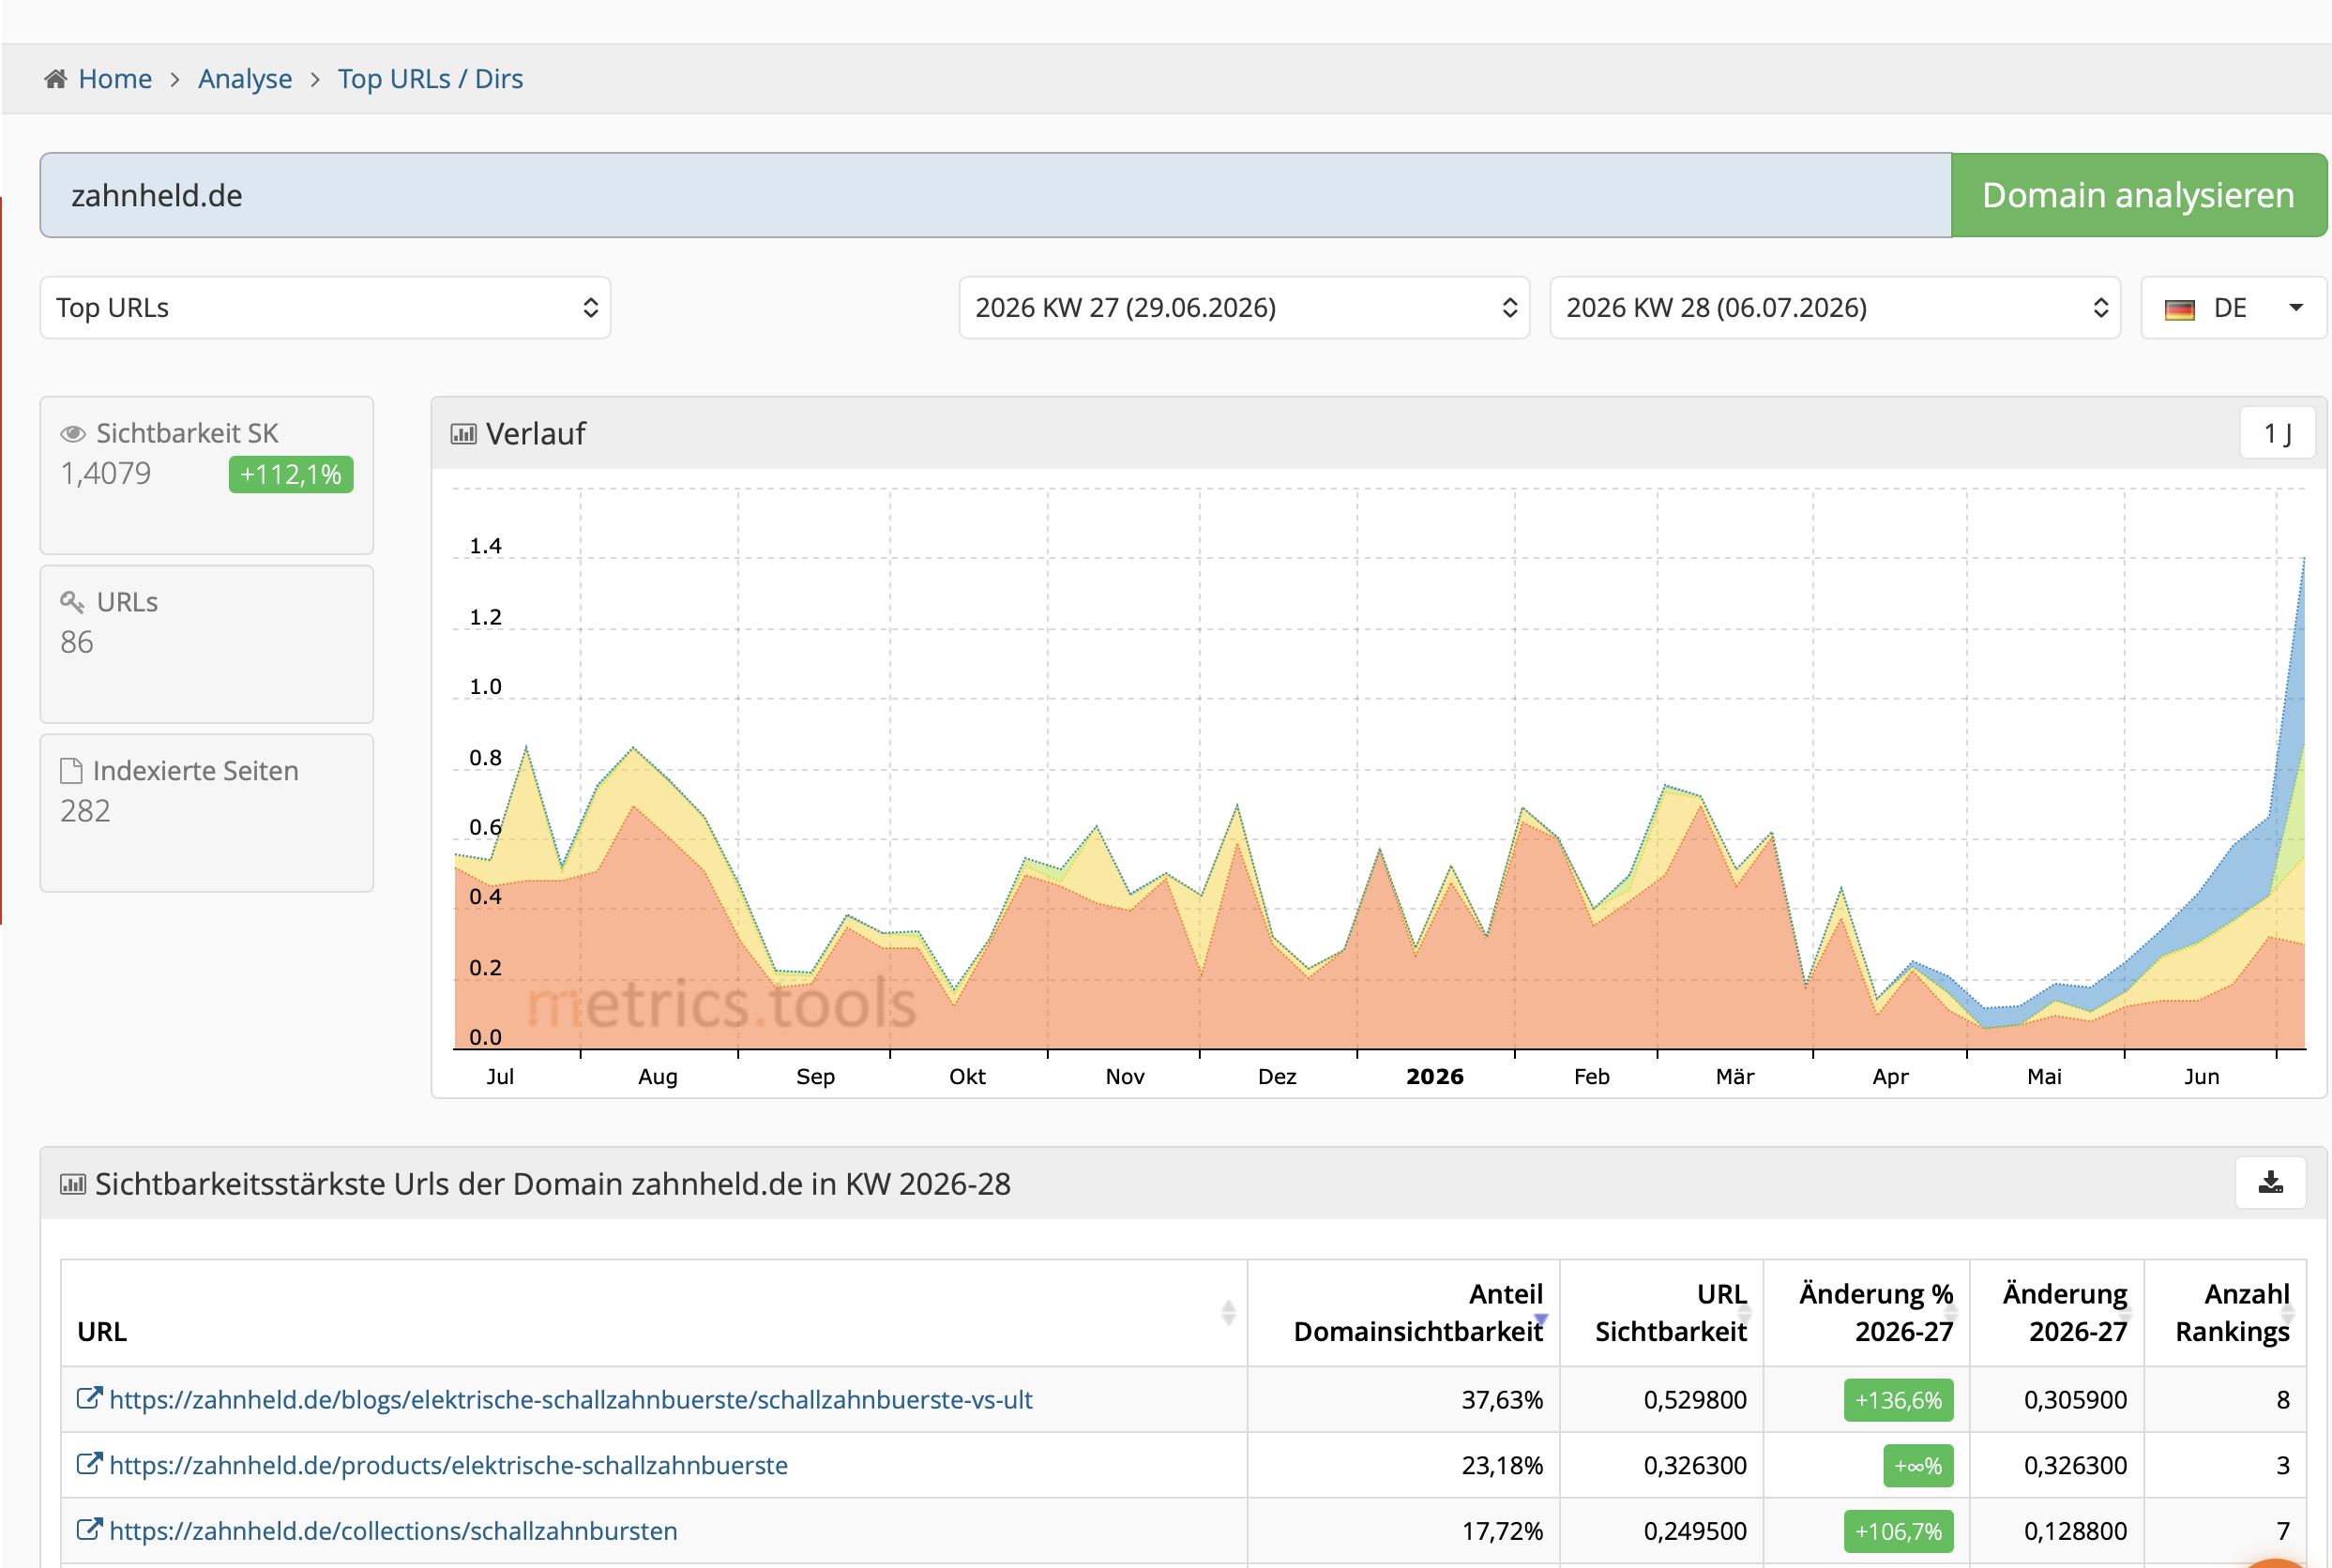2332x1568 pixels.
Task: Click the +106,7% change badge
Action: [1898, 1532]
